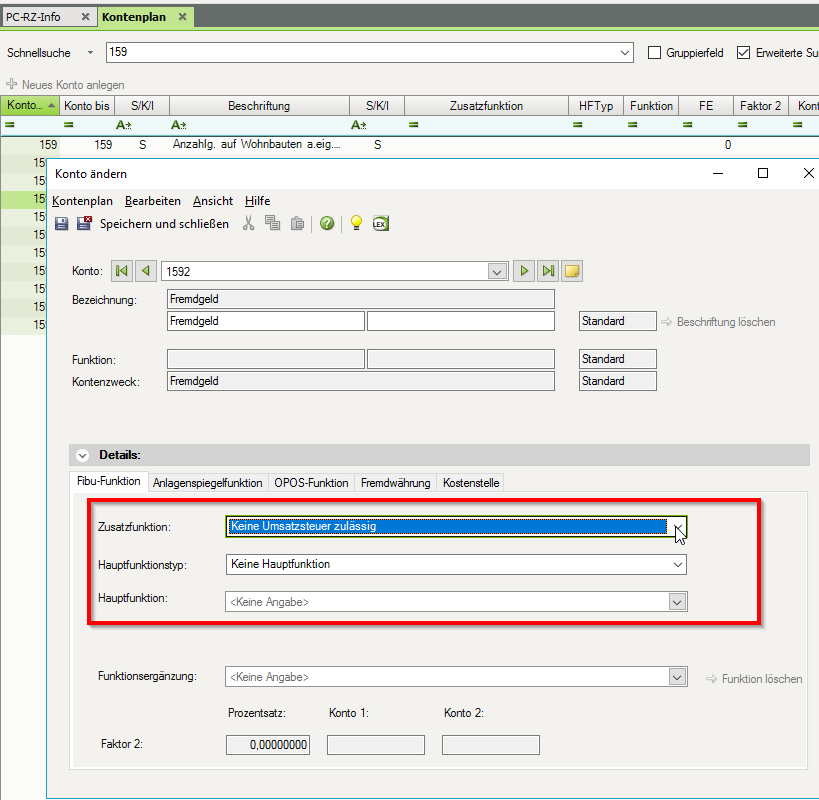Click the plus icon of Neues Konto anlegen

click(11, 84)
